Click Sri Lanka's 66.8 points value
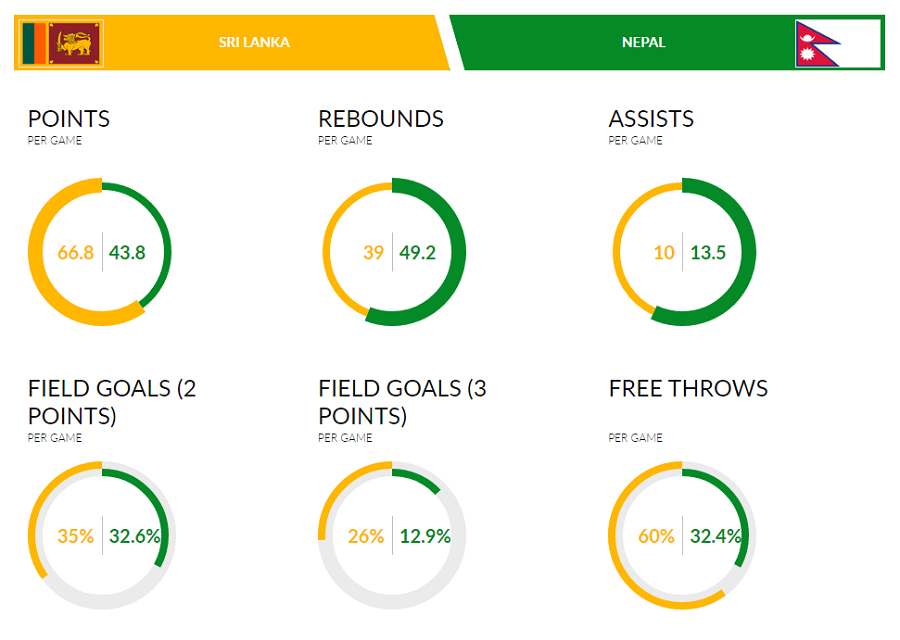 point(75,253)
